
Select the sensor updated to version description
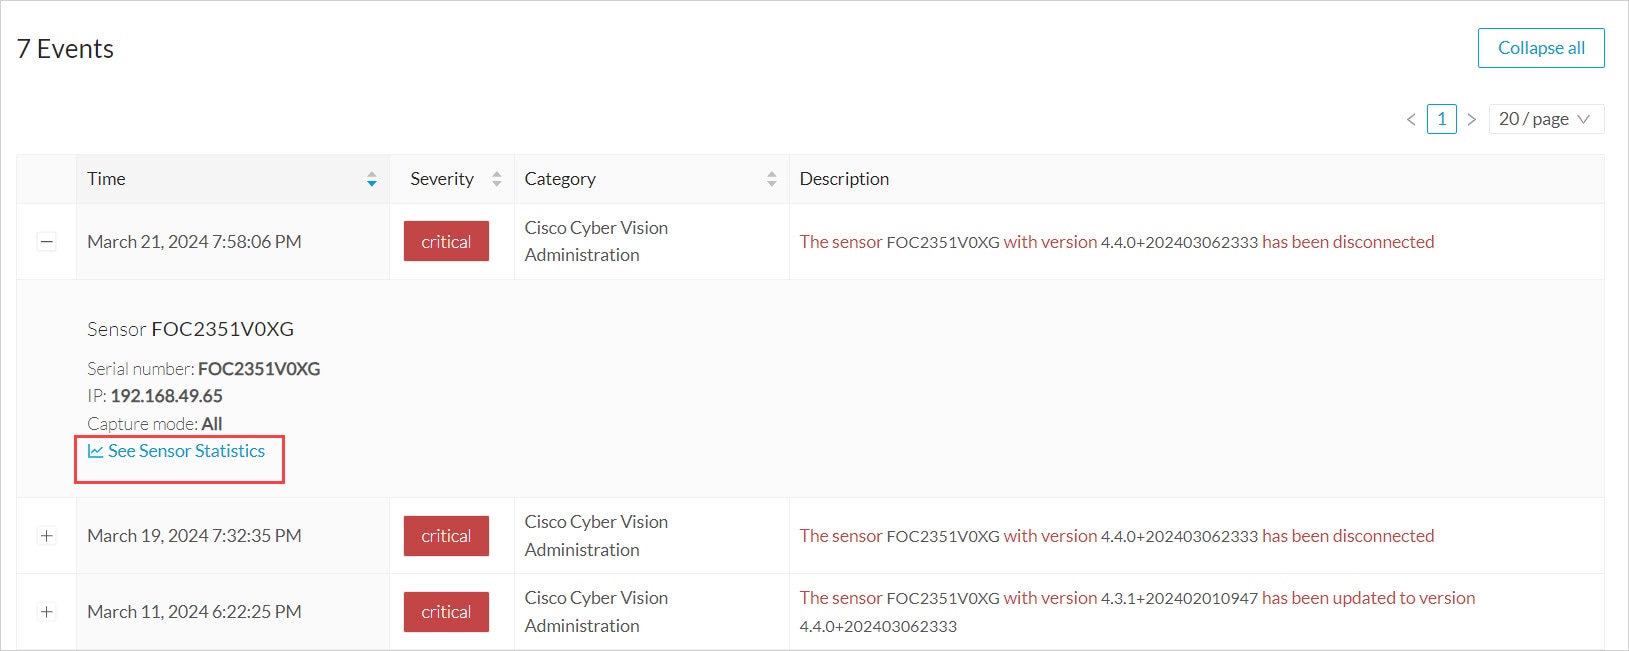point(1136,599)
